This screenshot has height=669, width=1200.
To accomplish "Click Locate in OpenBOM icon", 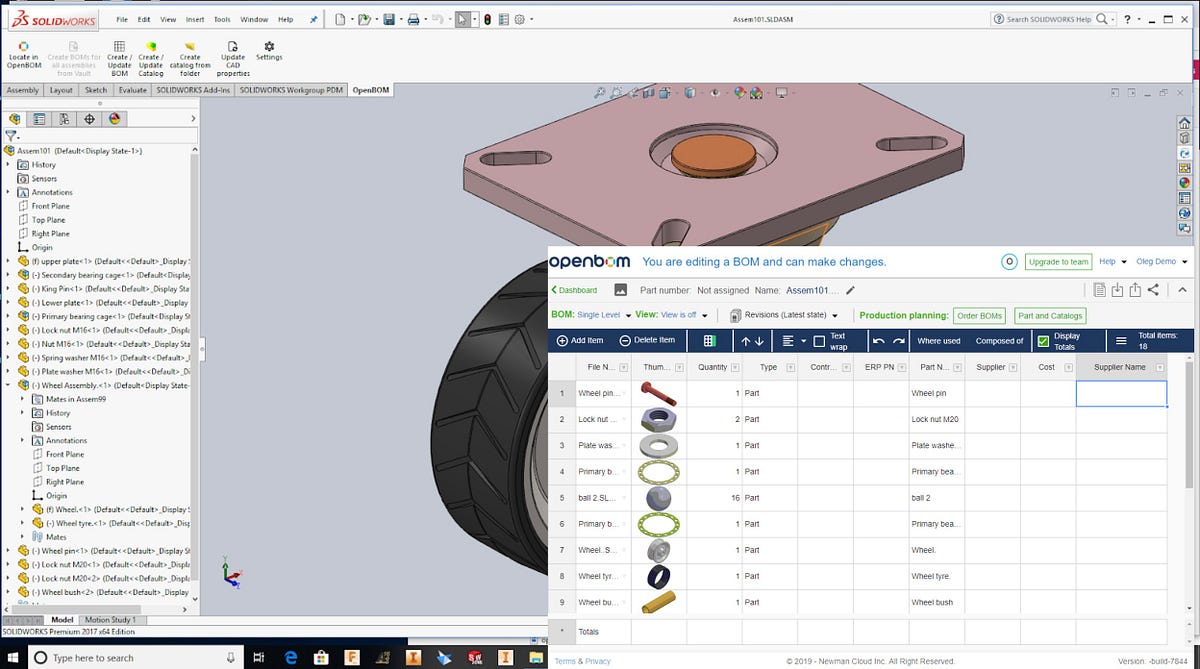I will pos(24,45).
